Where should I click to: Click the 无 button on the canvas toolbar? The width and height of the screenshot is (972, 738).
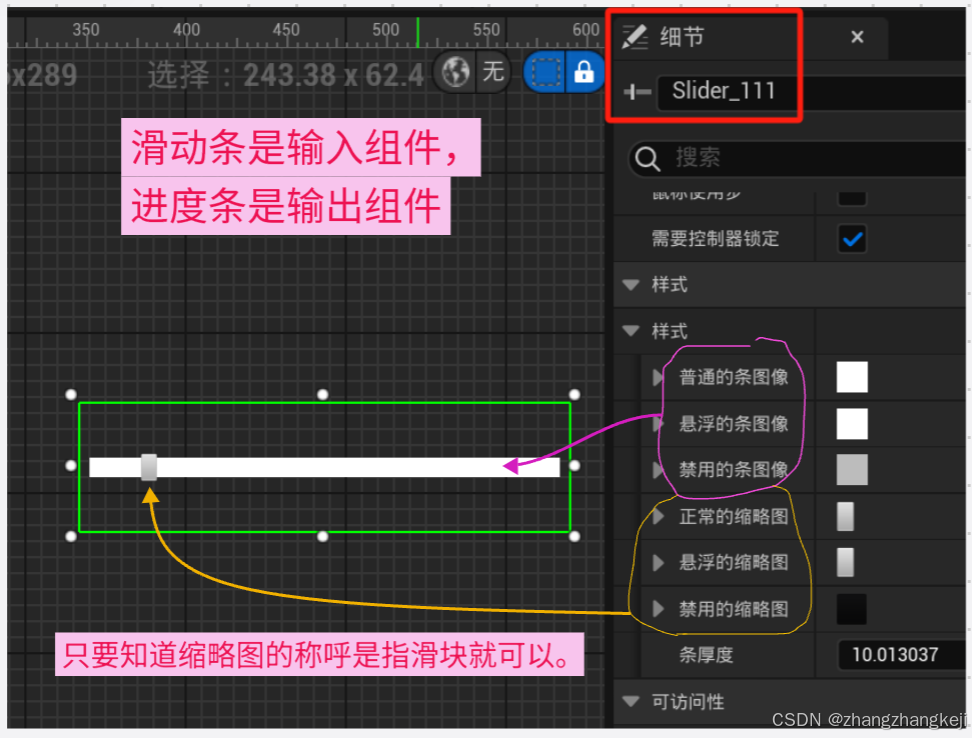(493, 72)
